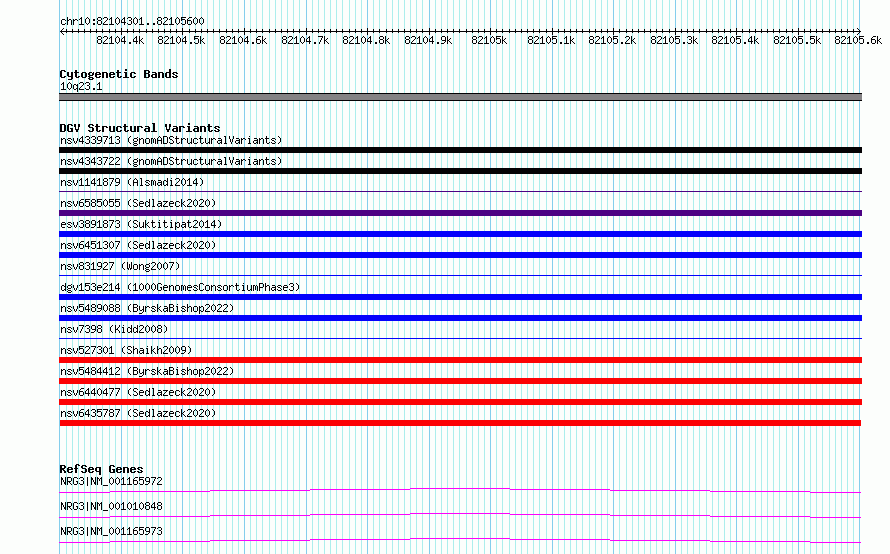Click the purple bar under nsv6585055
This screenshot has height=554, width=890.
[x=460, y=213]
